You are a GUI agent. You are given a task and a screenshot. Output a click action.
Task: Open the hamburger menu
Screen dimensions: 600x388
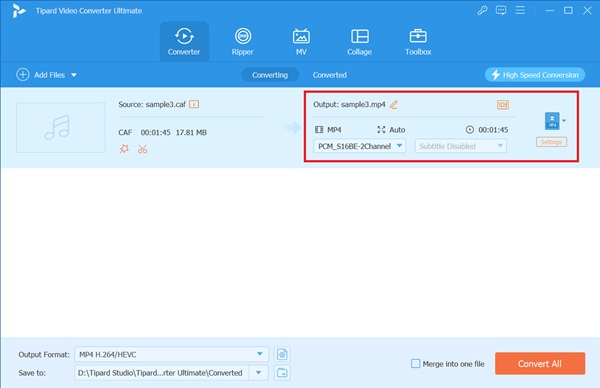[520, 10]
